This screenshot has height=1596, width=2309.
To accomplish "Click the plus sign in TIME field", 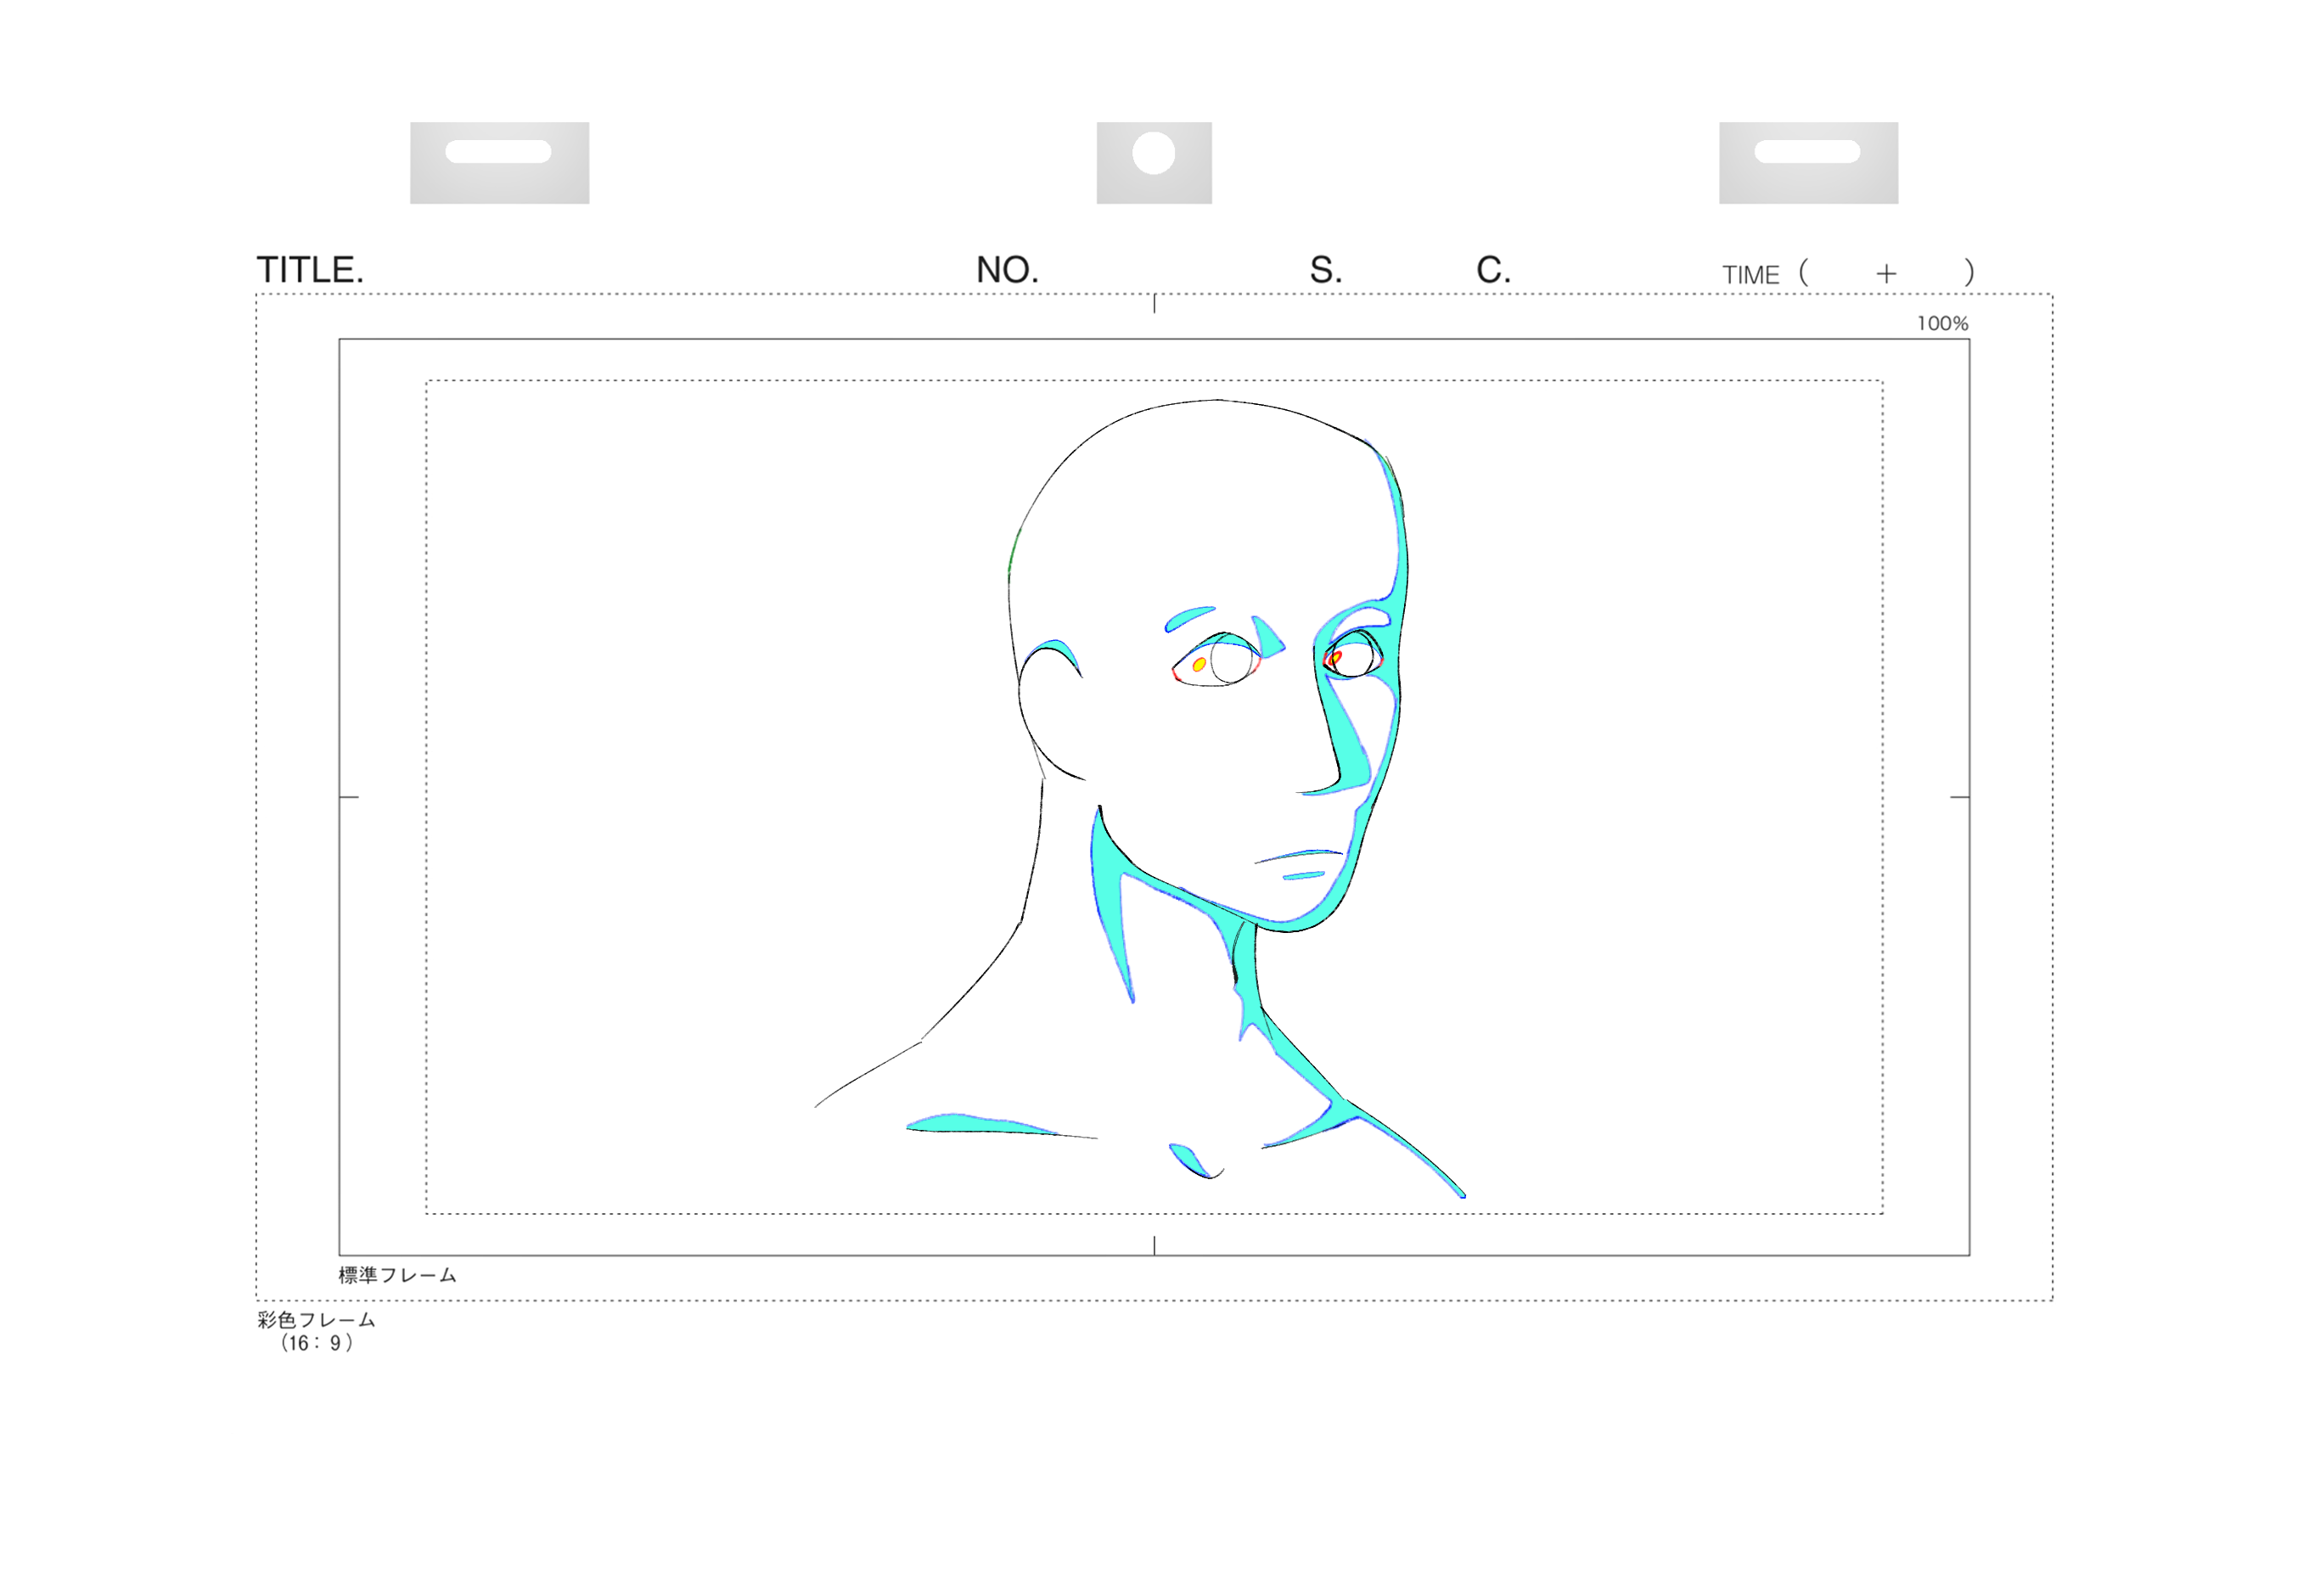I will 1885,274.
